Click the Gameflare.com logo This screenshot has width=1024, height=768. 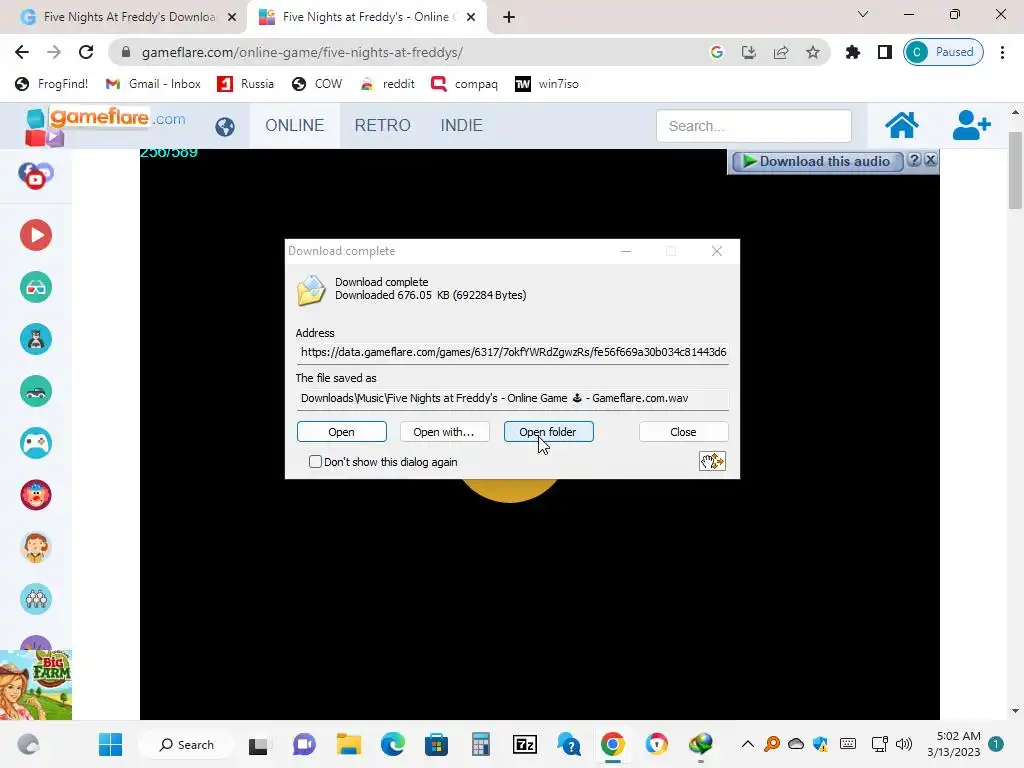104,125
